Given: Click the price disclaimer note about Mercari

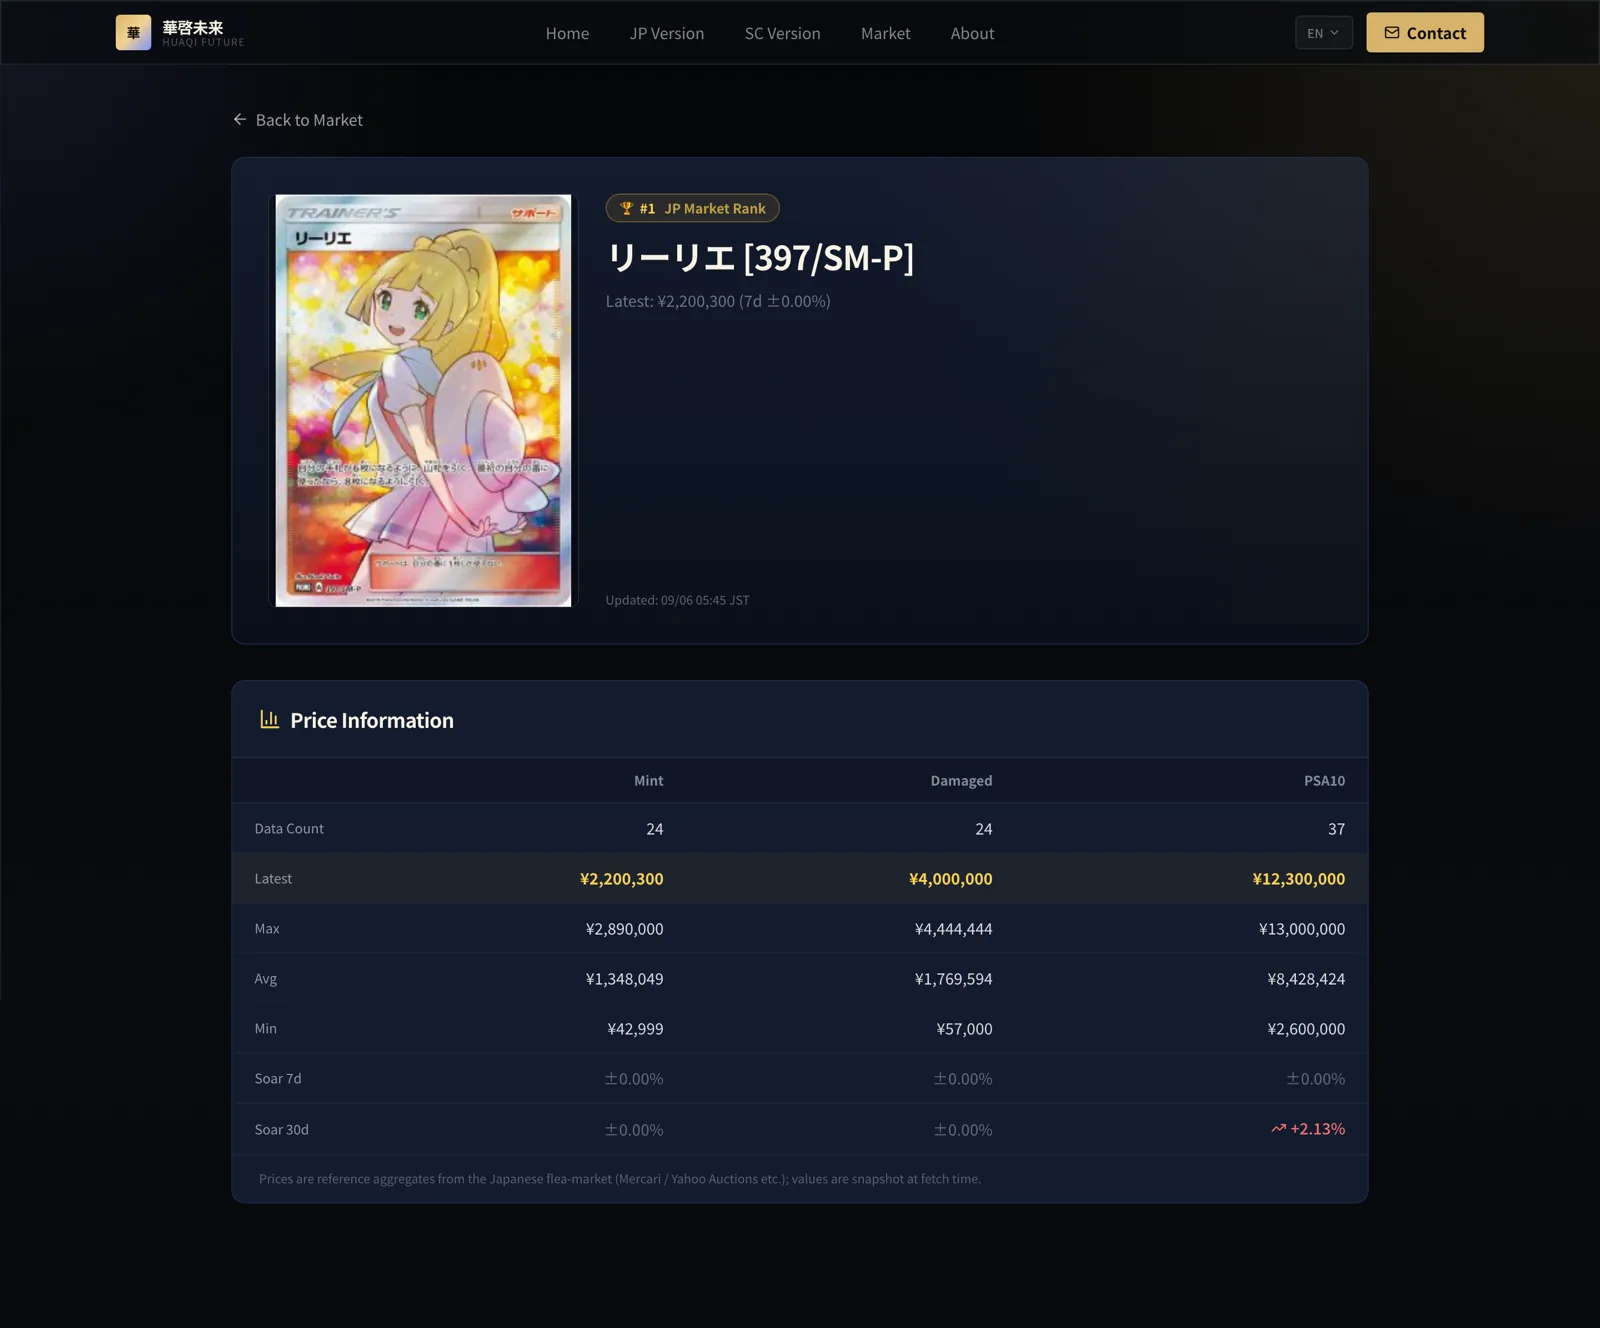Looking at the screenshot, I should pyautogui.click(x=620, y=1179).
